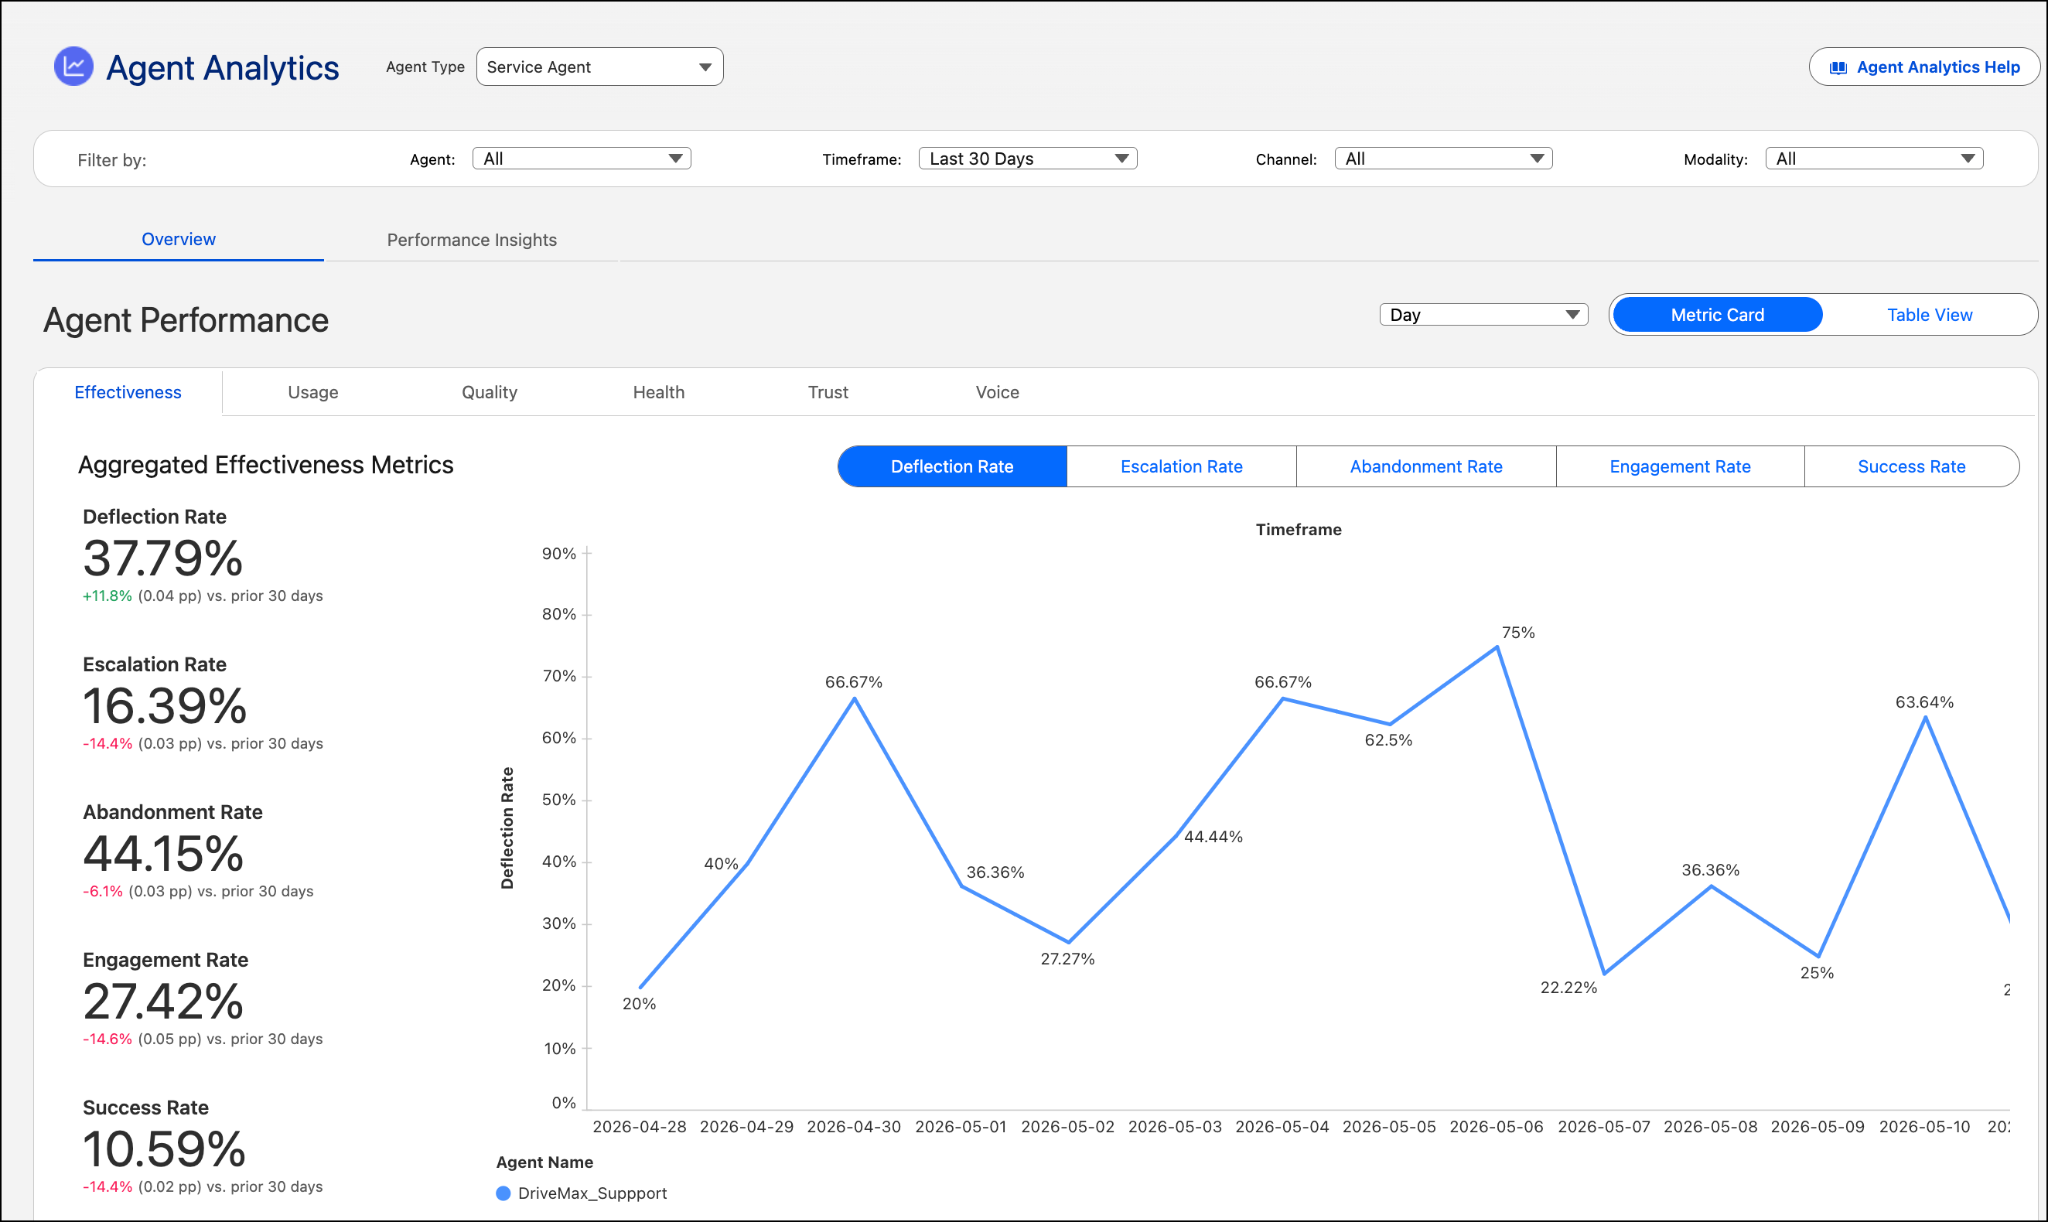Click the book icon in Agent Analytics Help
2048x1222 pixels.
[1838, 68]
